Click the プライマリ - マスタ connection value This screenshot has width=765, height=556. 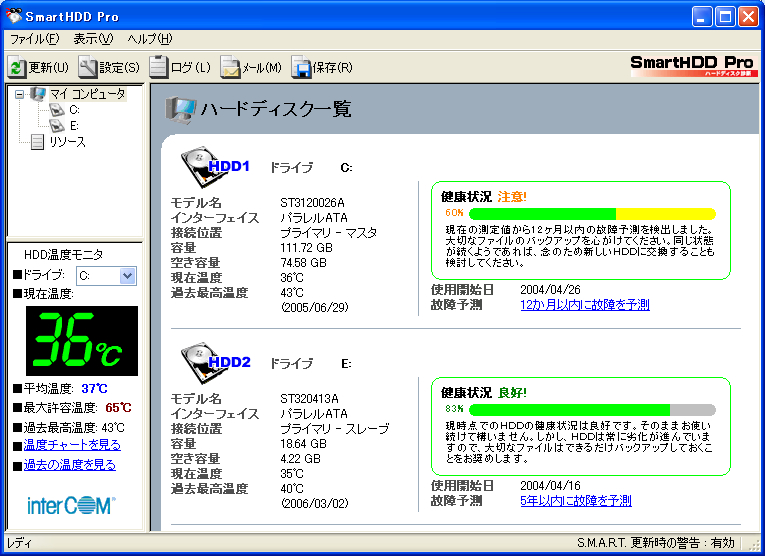coord(329,233)
